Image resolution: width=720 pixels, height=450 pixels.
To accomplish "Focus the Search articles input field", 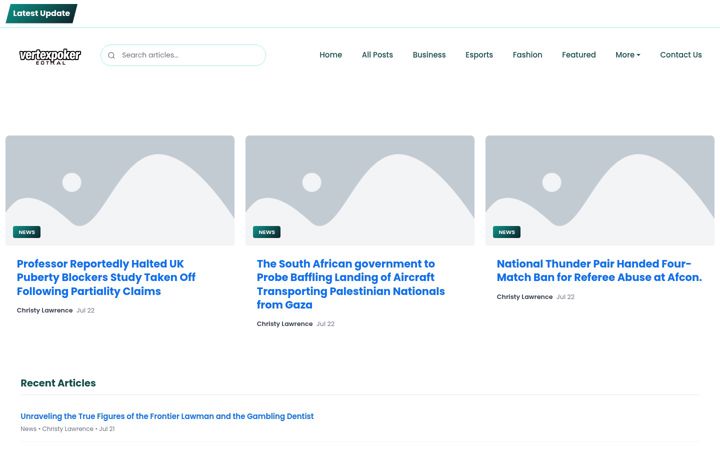I will 183,55.
